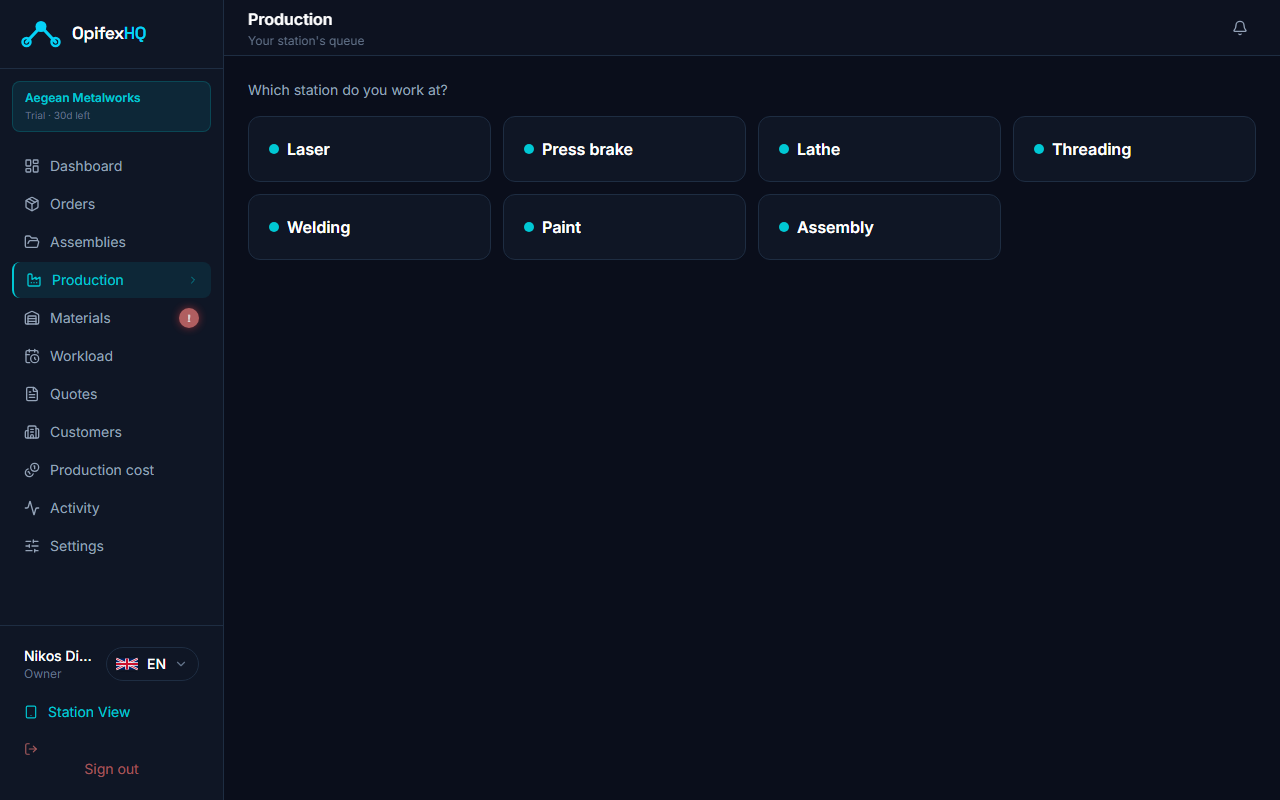1280x800 pixels.
Task: Navigate to Workload page
Action: [111, 356]
